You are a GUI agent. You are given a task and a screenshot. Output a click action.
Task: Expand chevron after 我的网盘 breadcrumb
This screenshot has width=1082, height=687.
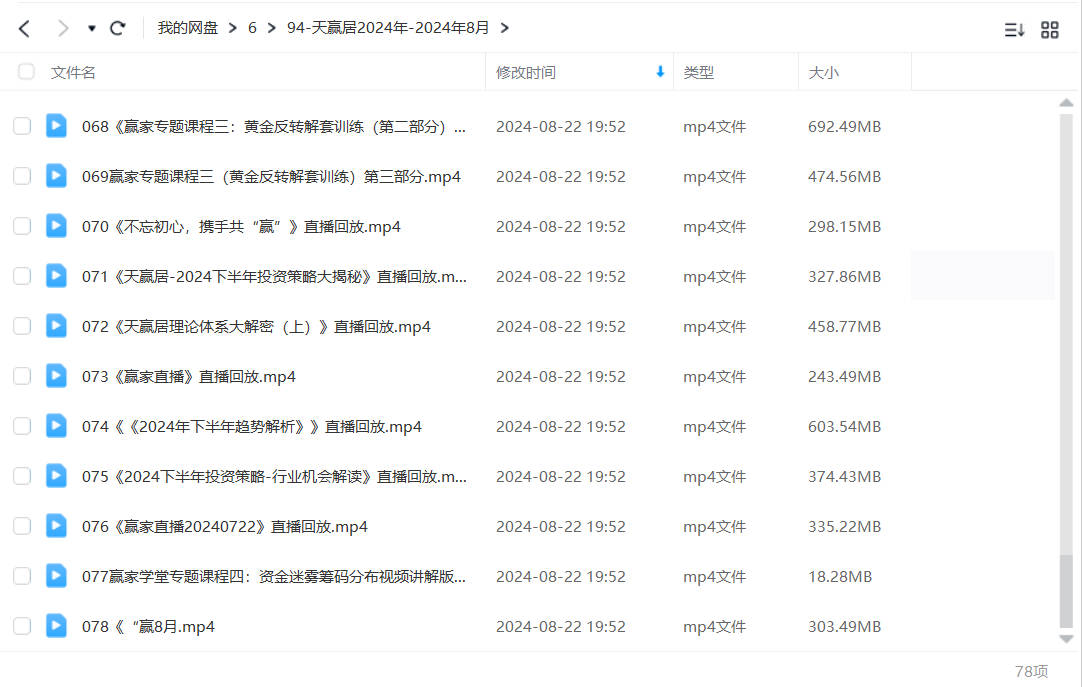click(x=233, y=28)
